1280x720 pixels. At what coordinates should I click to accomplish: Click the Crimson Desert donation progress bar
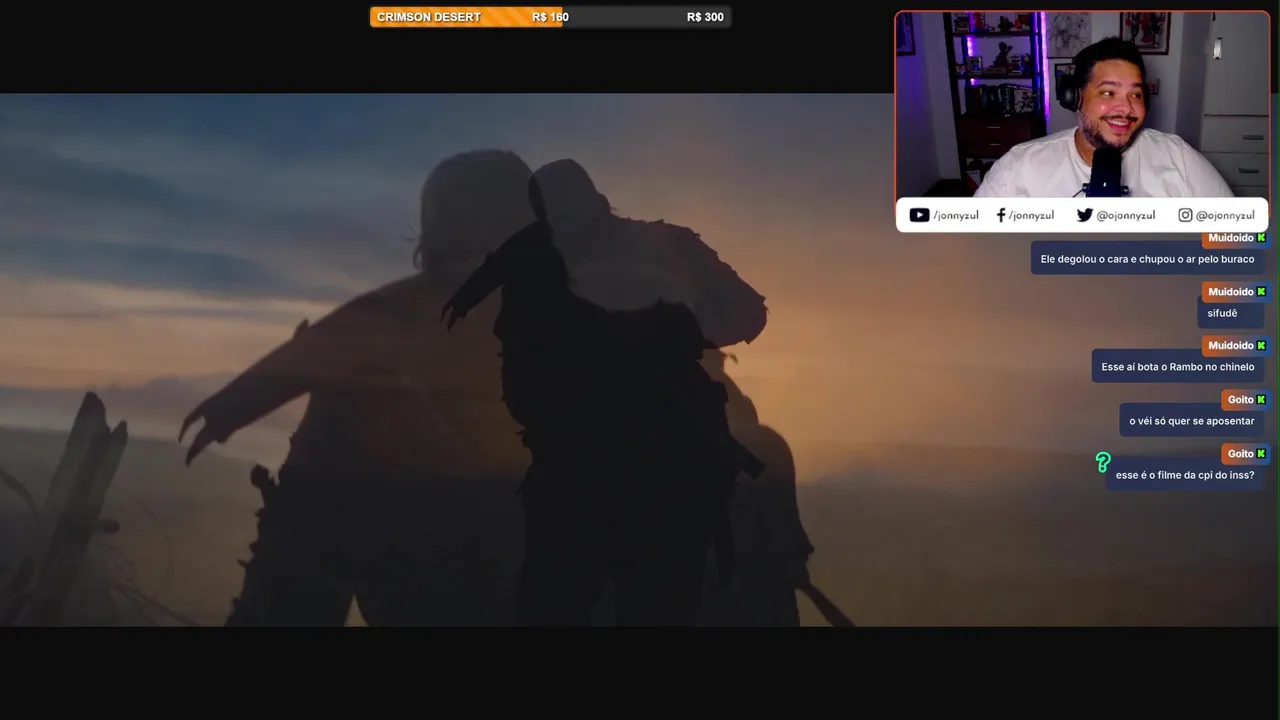click(550, 17)
